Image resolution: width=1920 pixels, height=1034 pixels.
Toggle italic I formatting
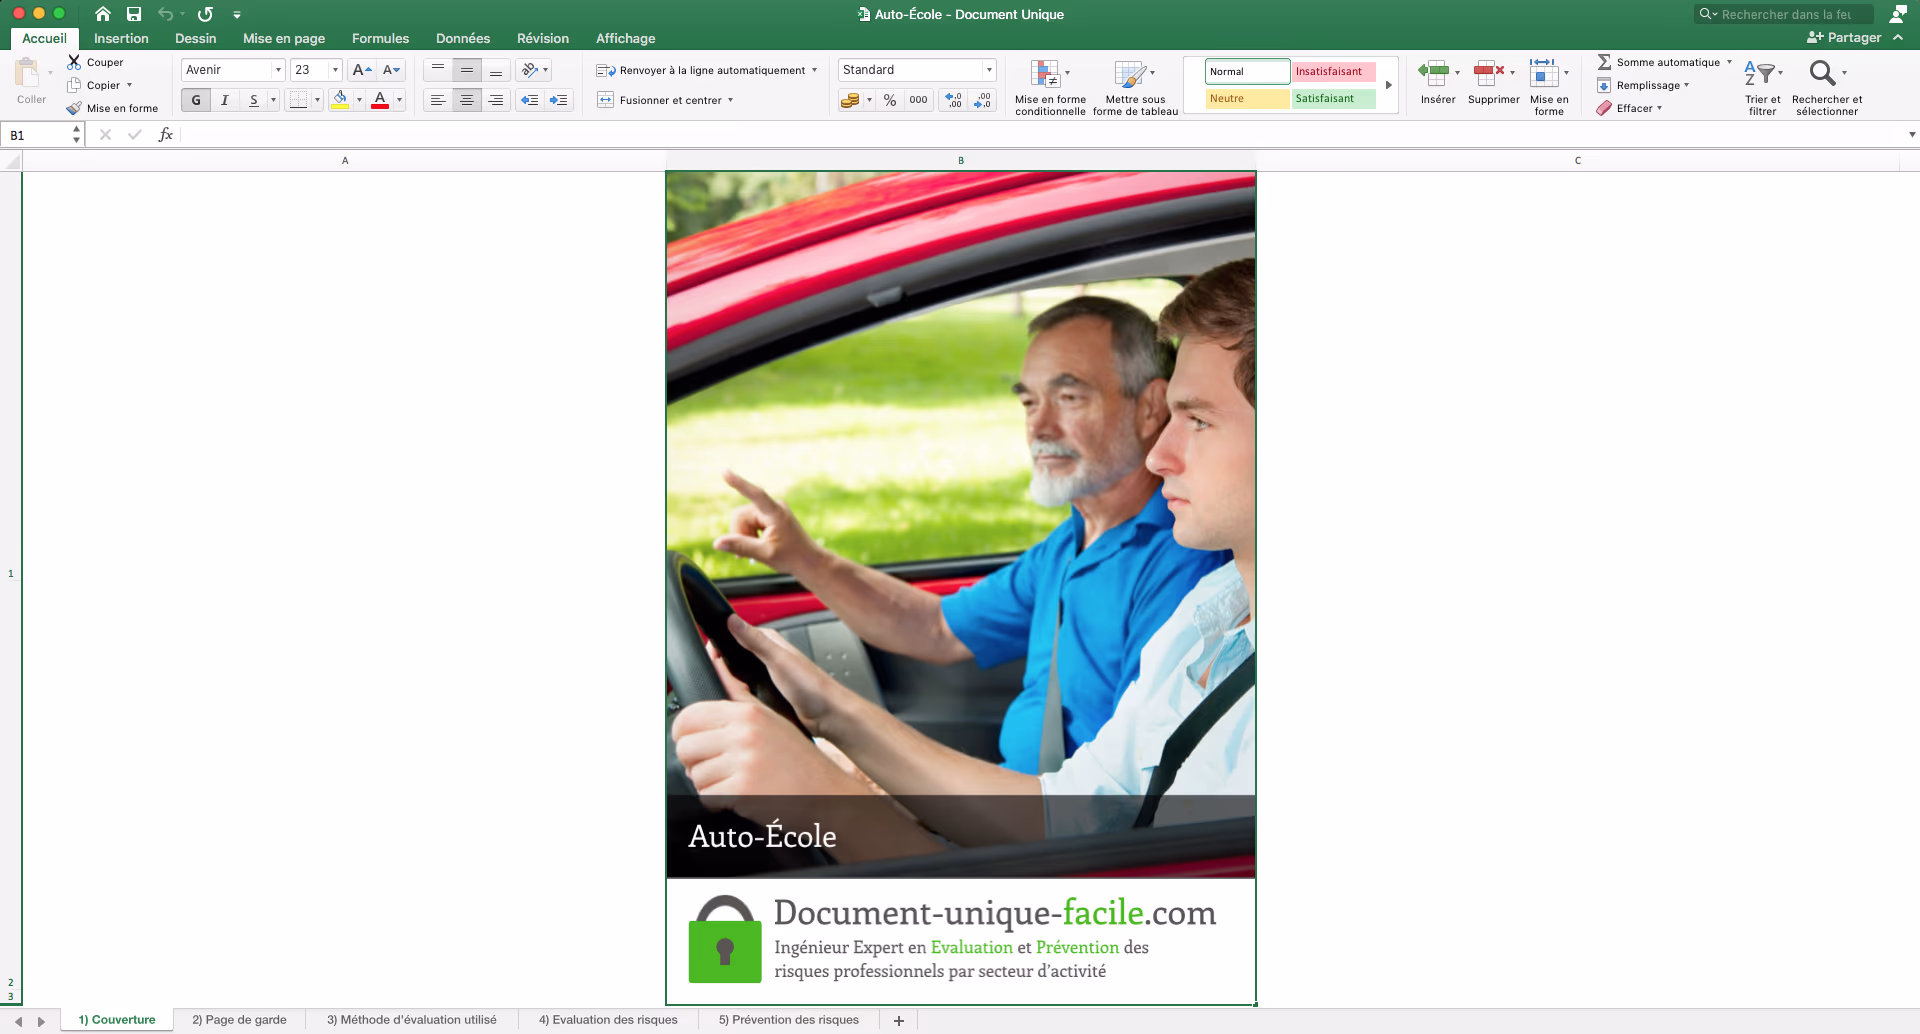click(x=225, y=100)
